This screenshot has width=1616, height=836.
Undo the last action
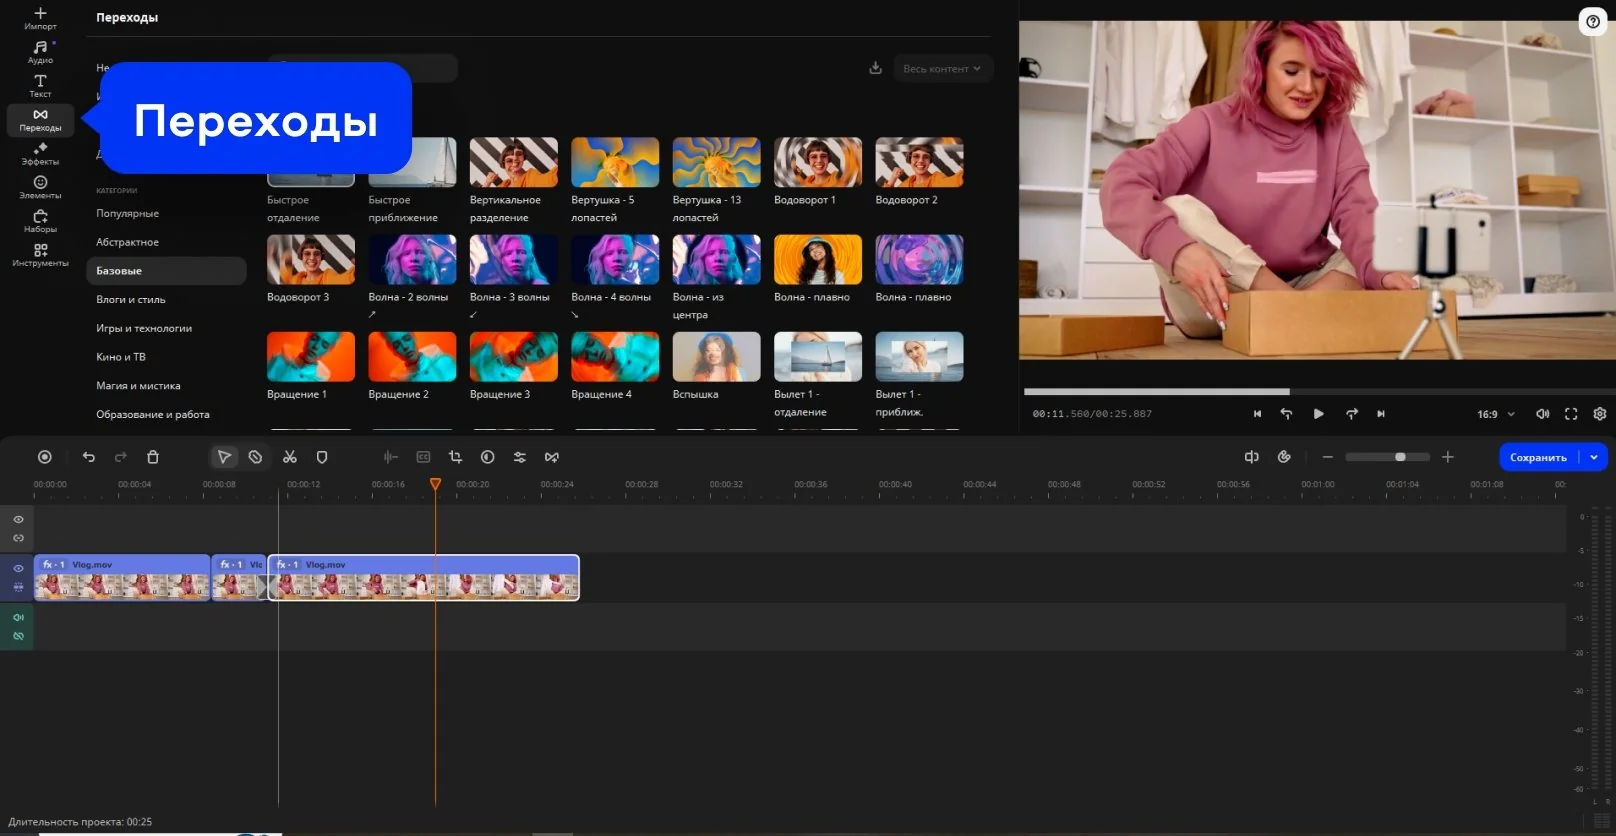pyautogui.click(x=89, y=457)
